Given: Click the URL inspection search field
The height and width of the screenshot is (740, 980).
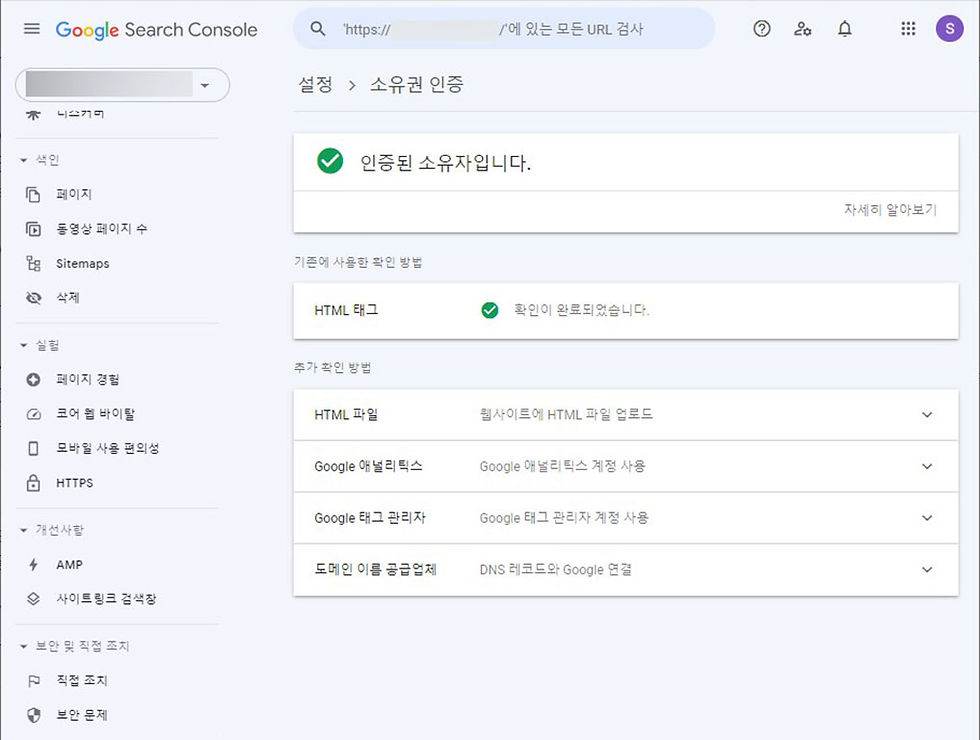Looking at the screenshot, I should 504,29.
